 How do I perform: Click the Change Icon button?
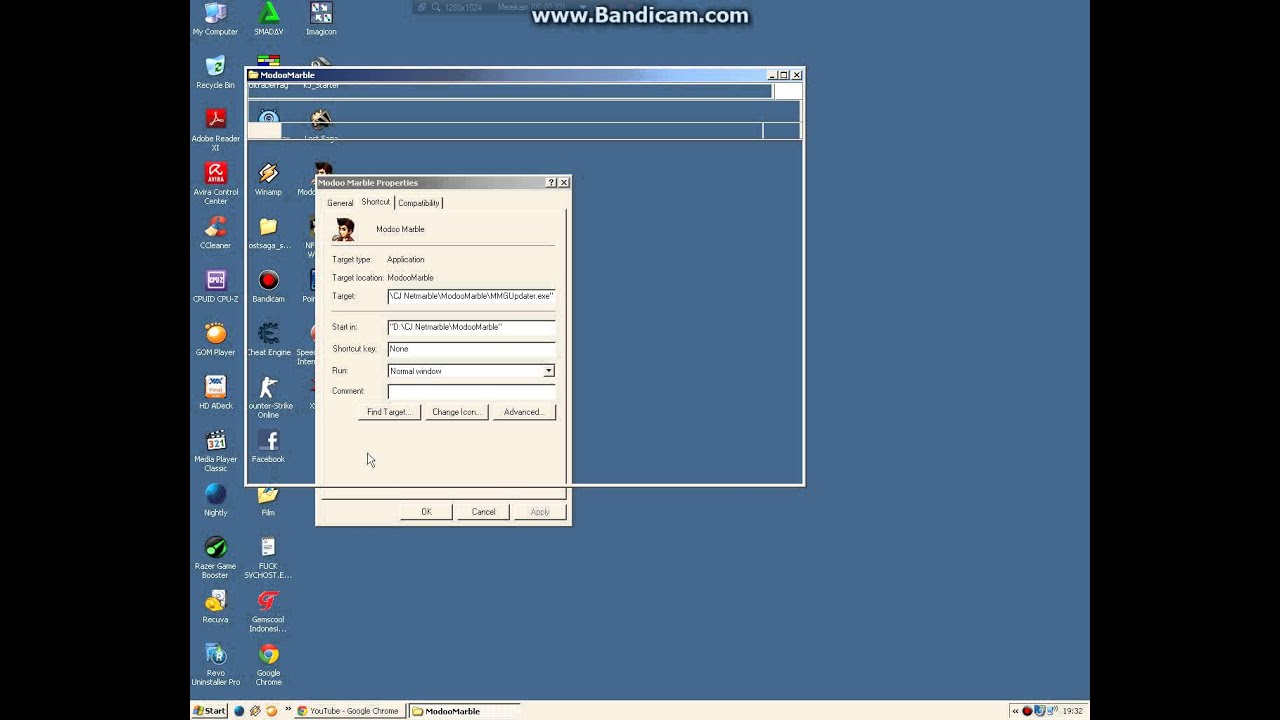pos(456,412)
